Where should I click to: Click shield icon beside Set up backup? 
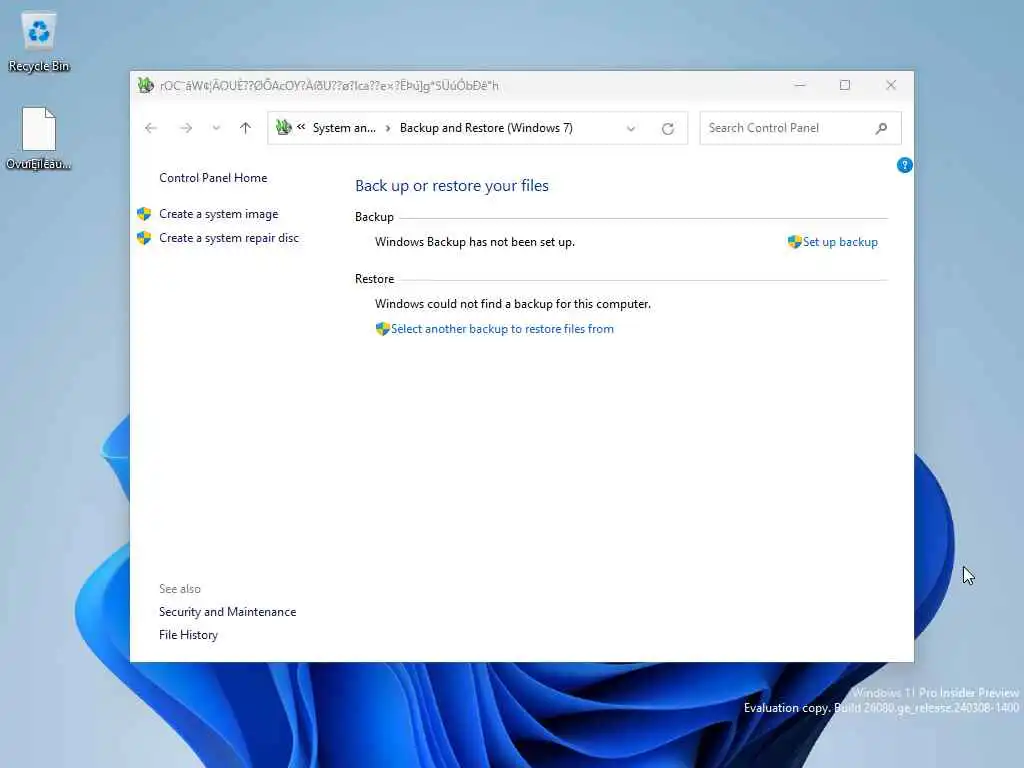pos(795,242)
